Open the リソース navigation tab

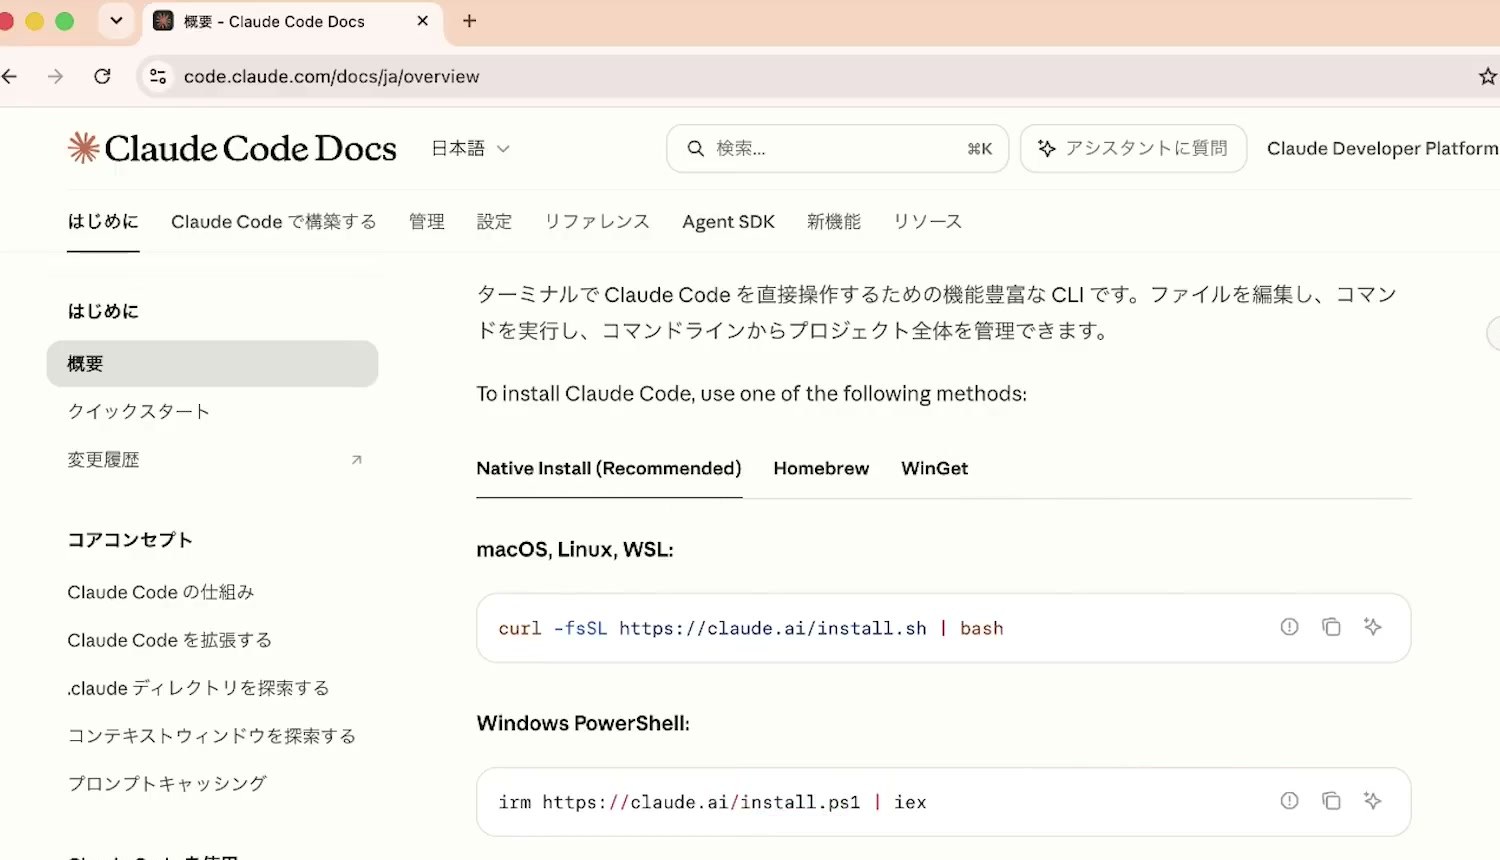coord(928,222)
